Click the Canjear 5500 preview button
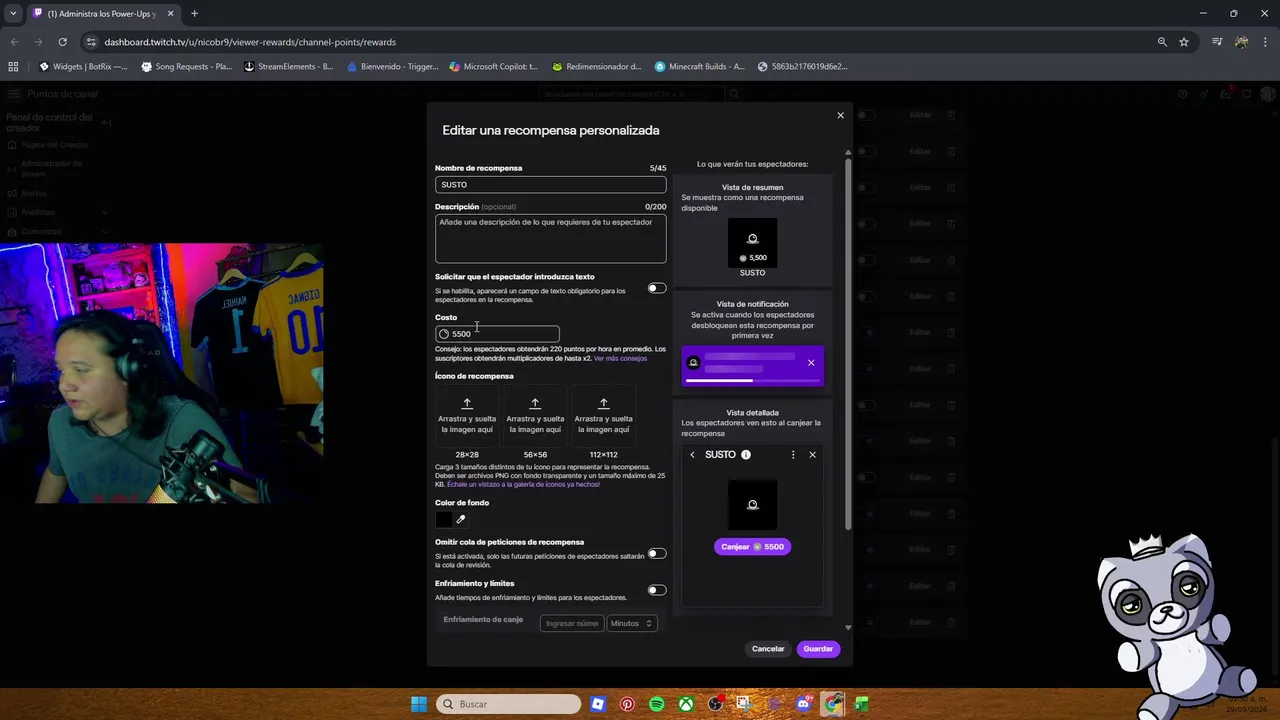1280x720 pixels. pyautogui.click(x=752, y=547)
